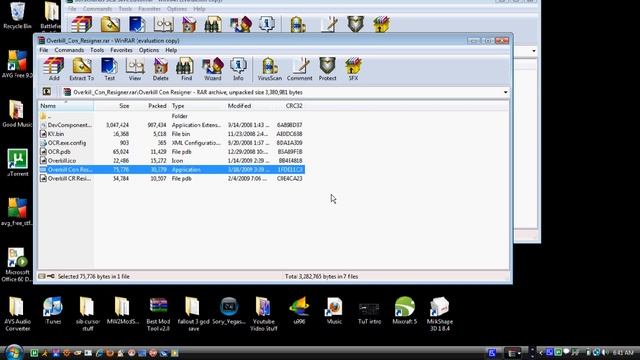Select the parent folder '..' row
The width and height of the screenshot is (640, 360).
(171, 116)
